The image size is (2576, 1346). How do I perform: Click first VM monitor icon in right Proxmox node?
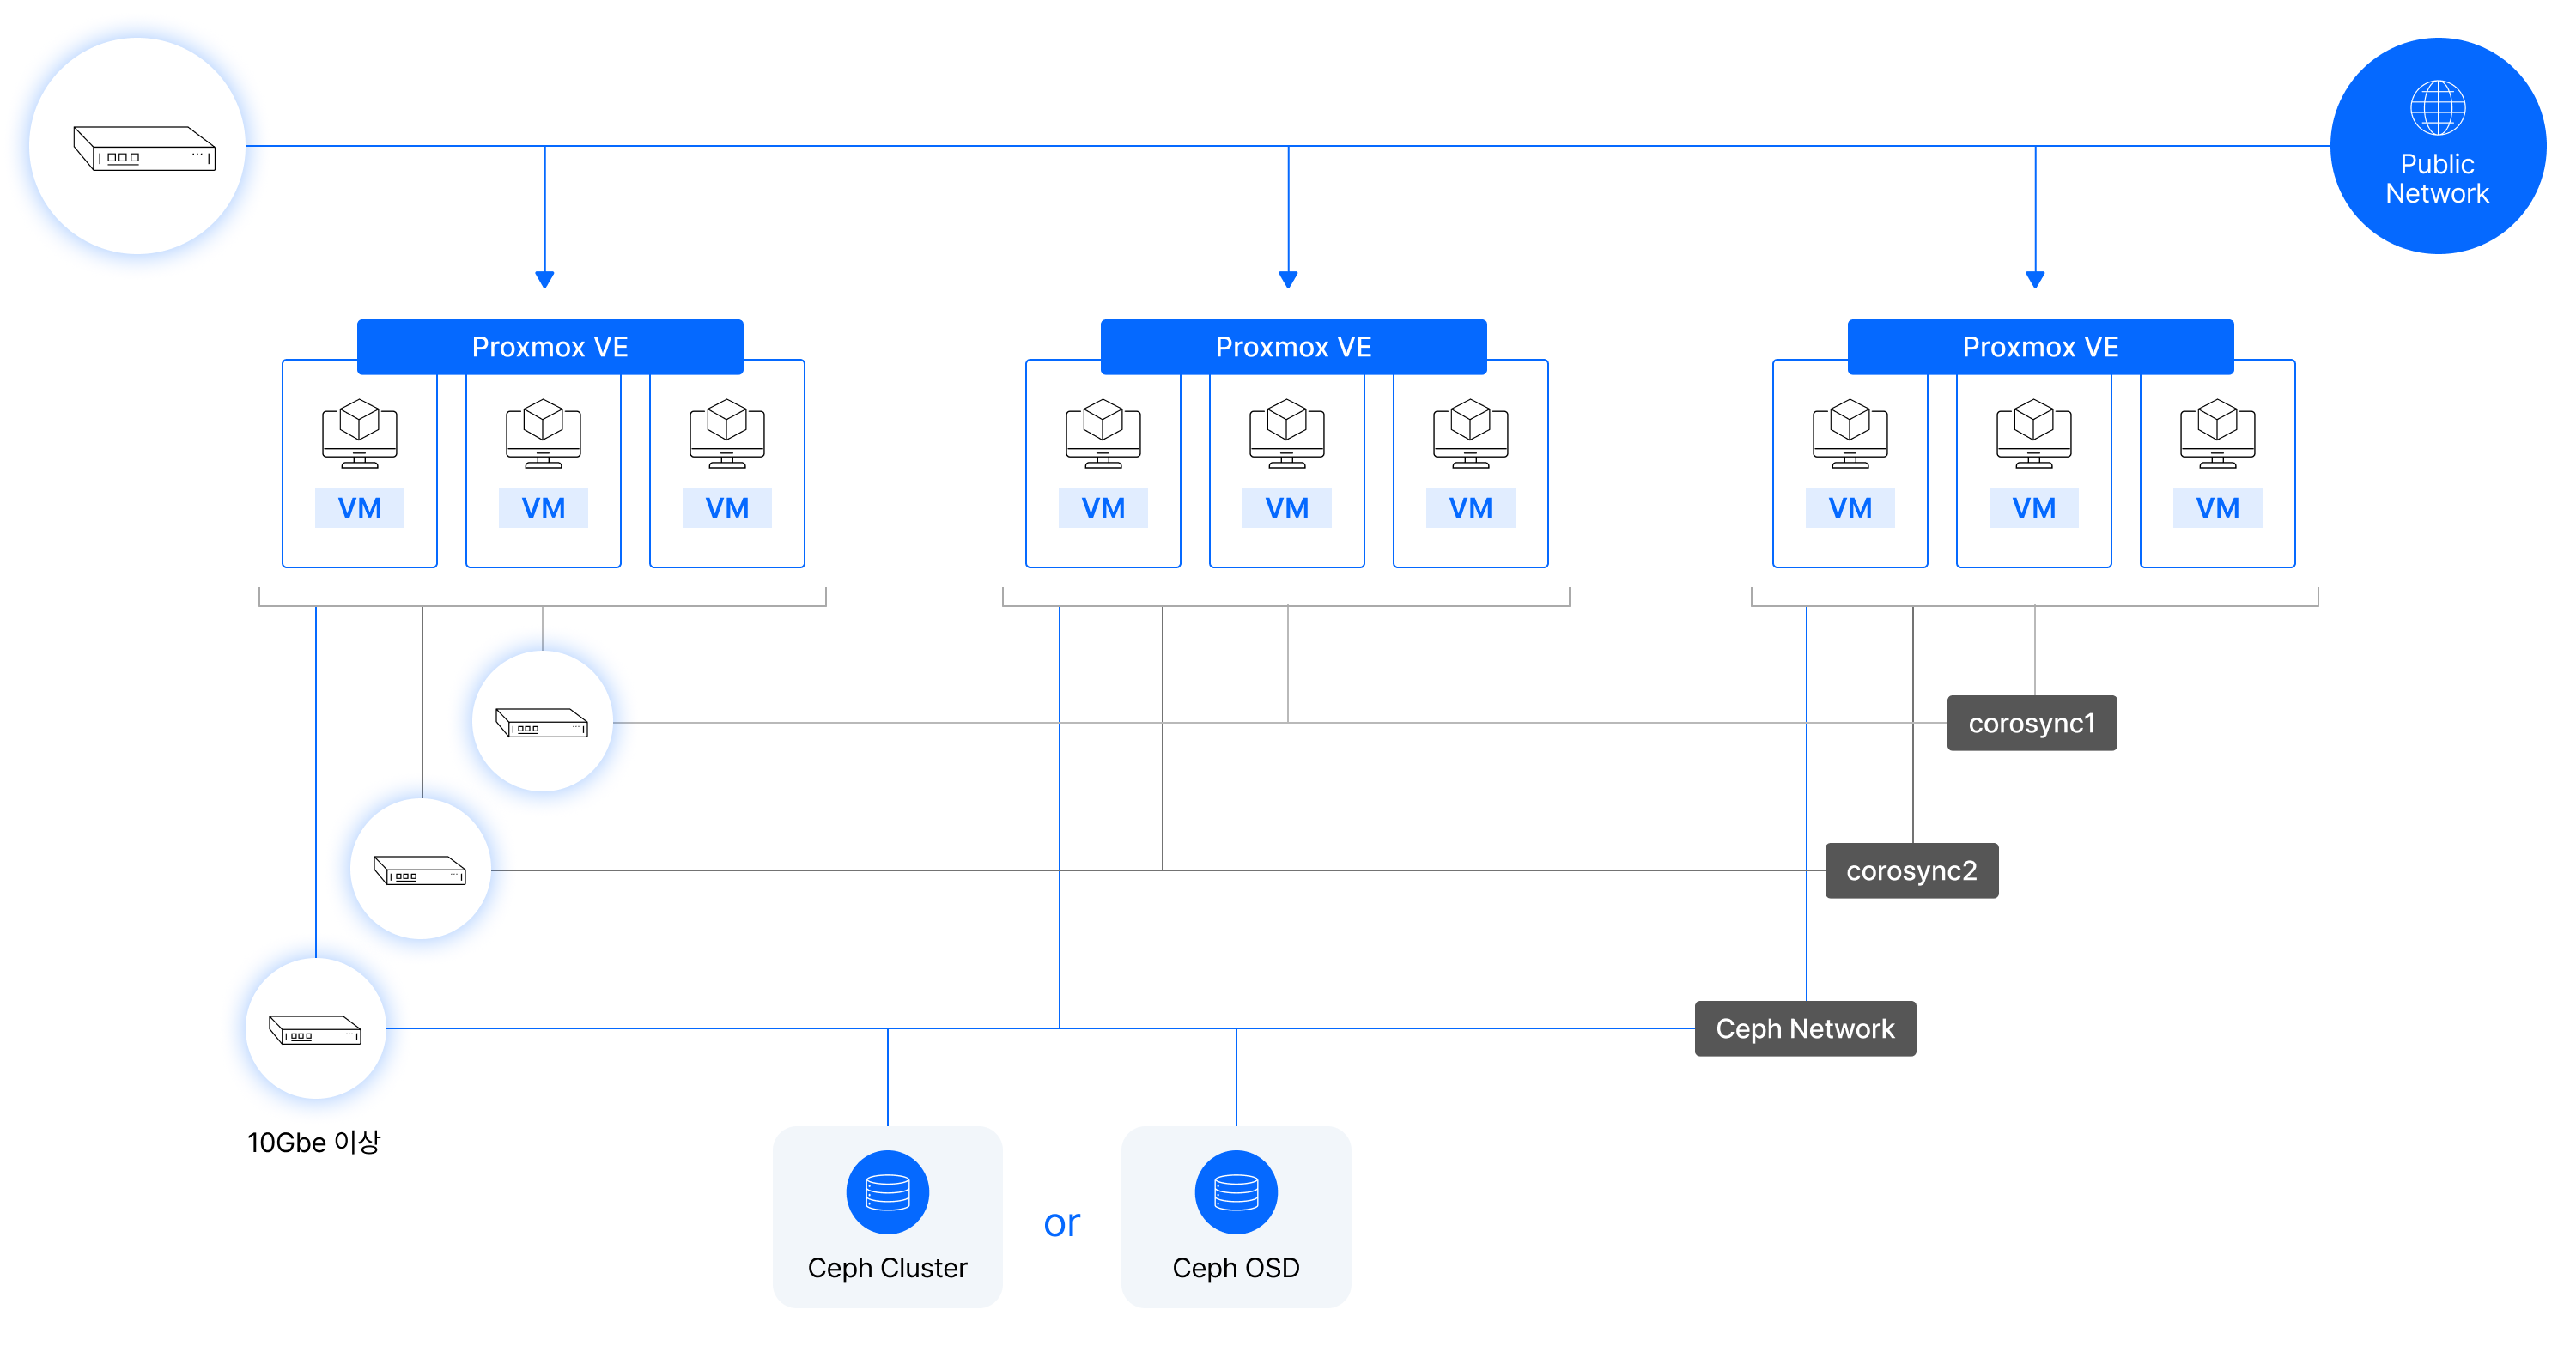pyautogui.click(x=1850, y=433)
